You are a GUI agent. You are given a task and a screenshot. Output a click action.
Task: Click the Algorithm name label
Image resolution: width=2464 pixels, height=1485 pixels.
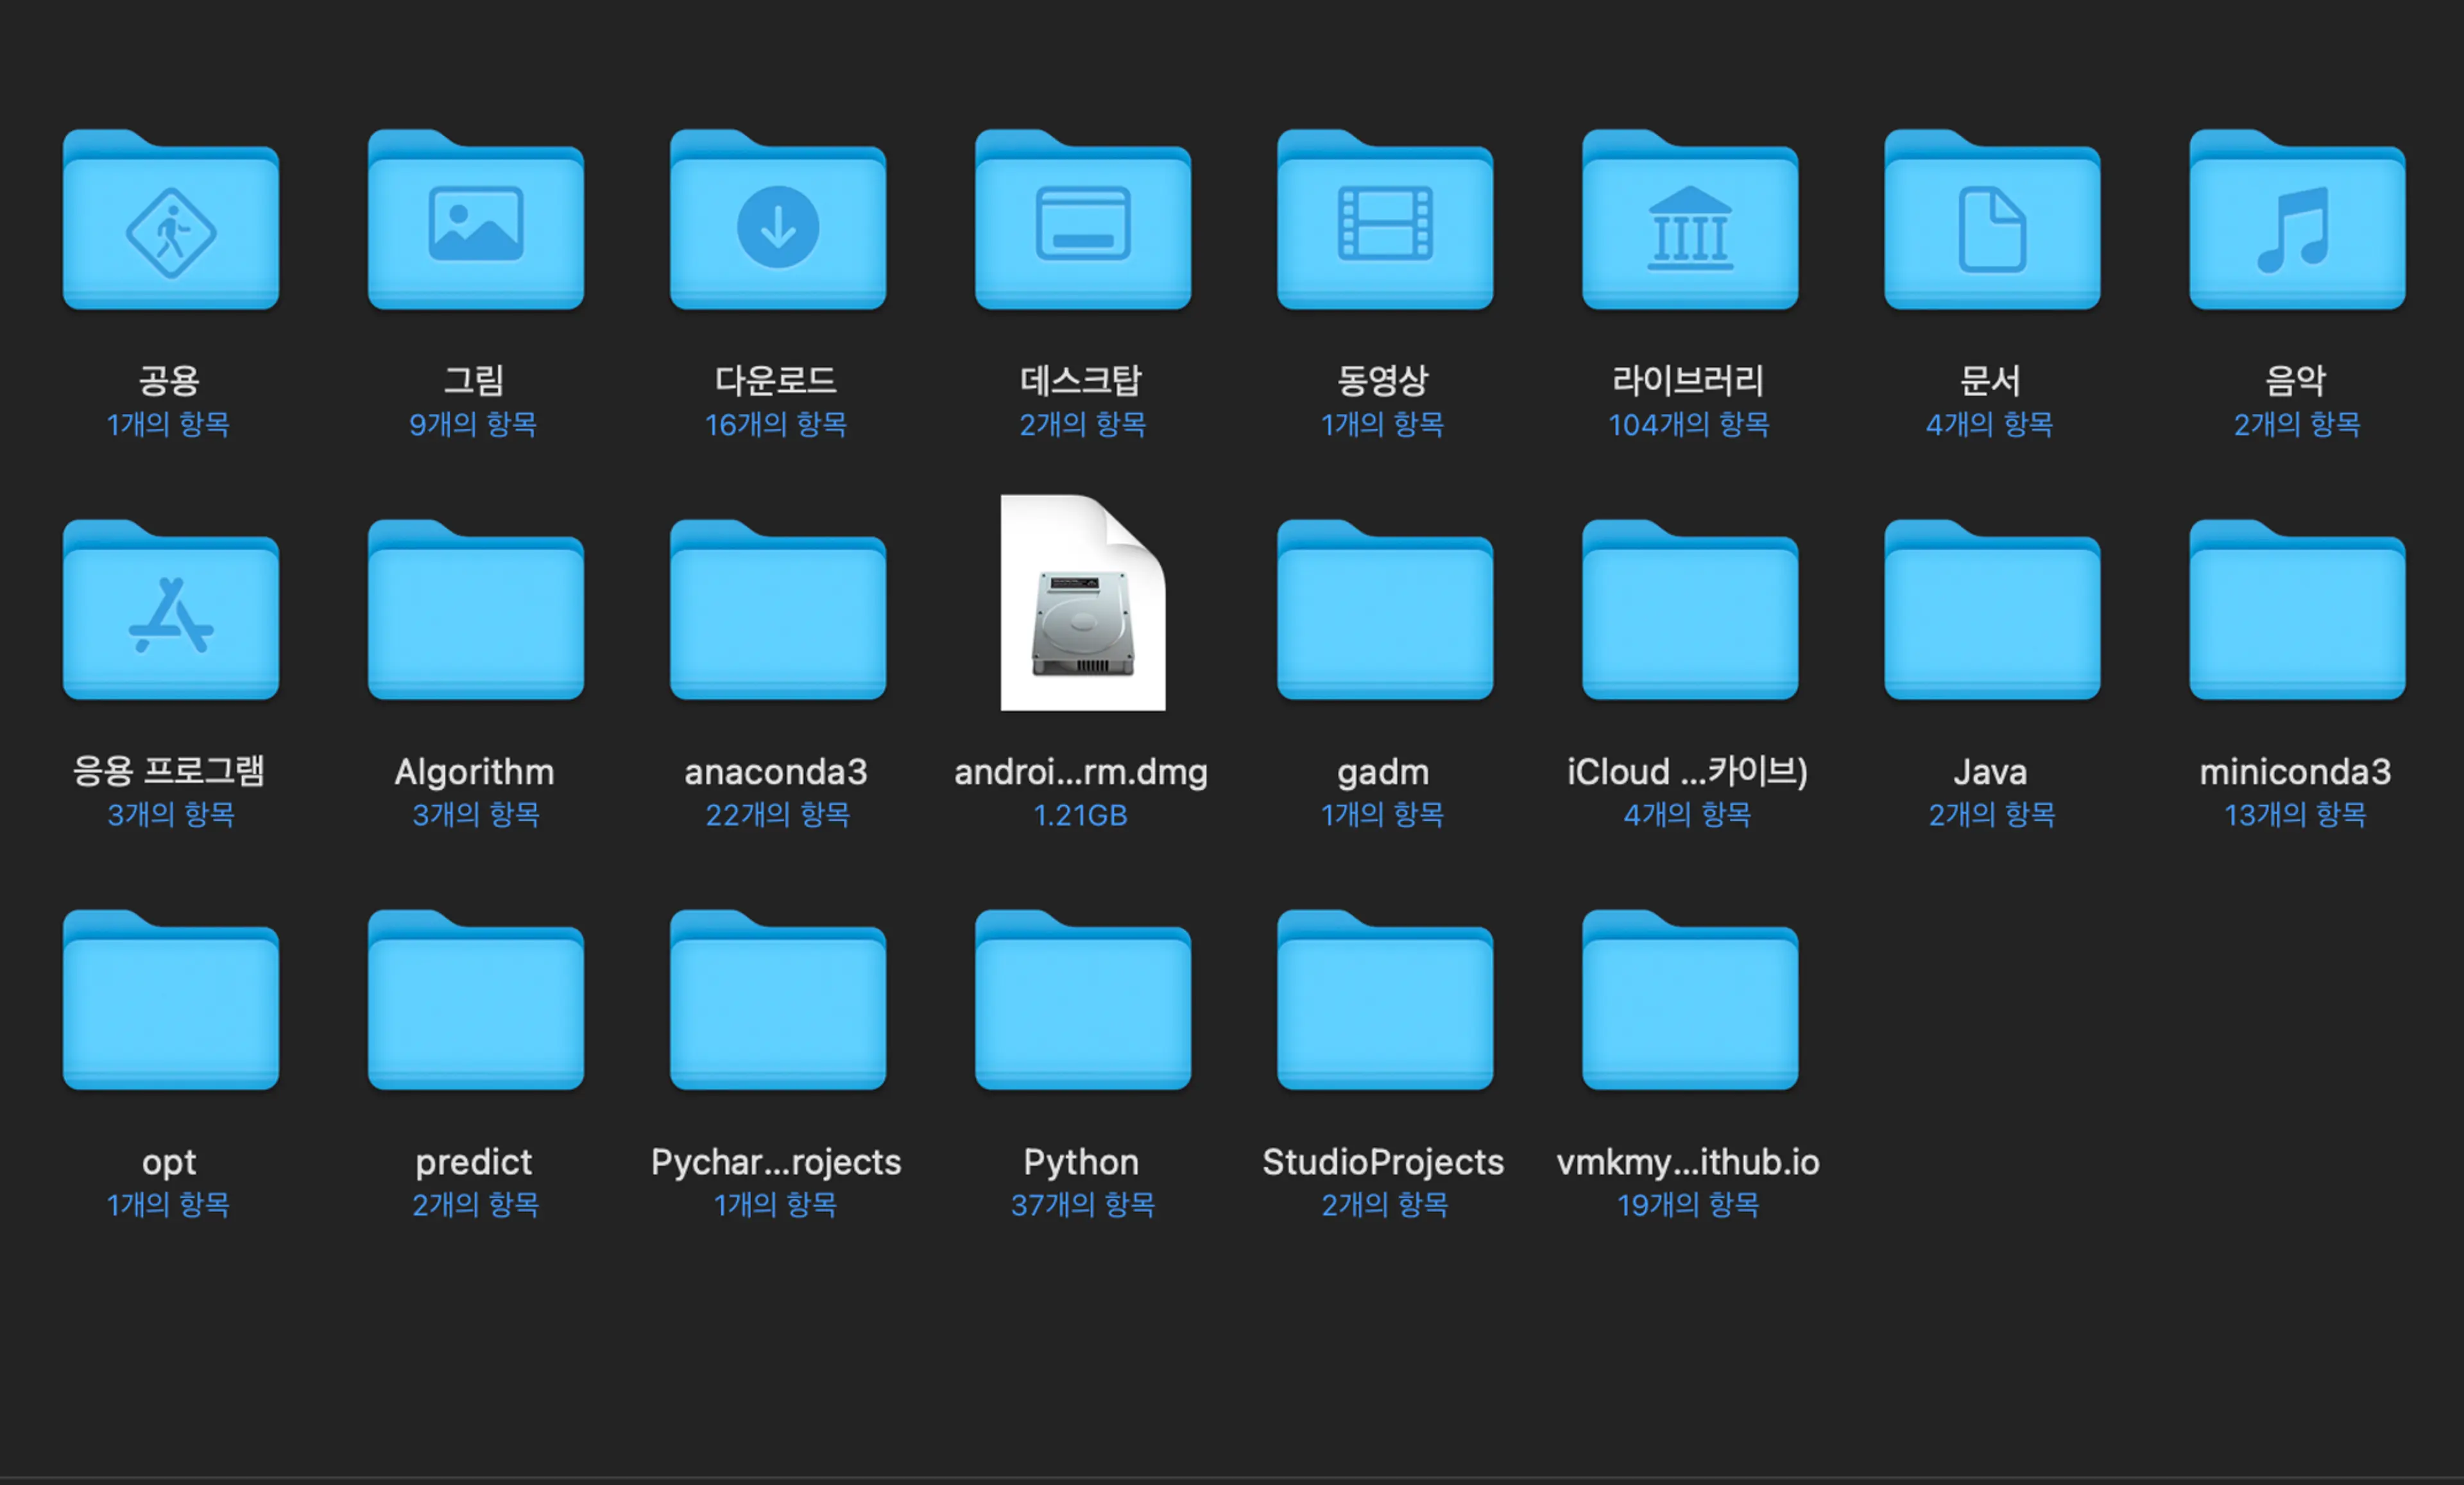click(x=474, y=772)
